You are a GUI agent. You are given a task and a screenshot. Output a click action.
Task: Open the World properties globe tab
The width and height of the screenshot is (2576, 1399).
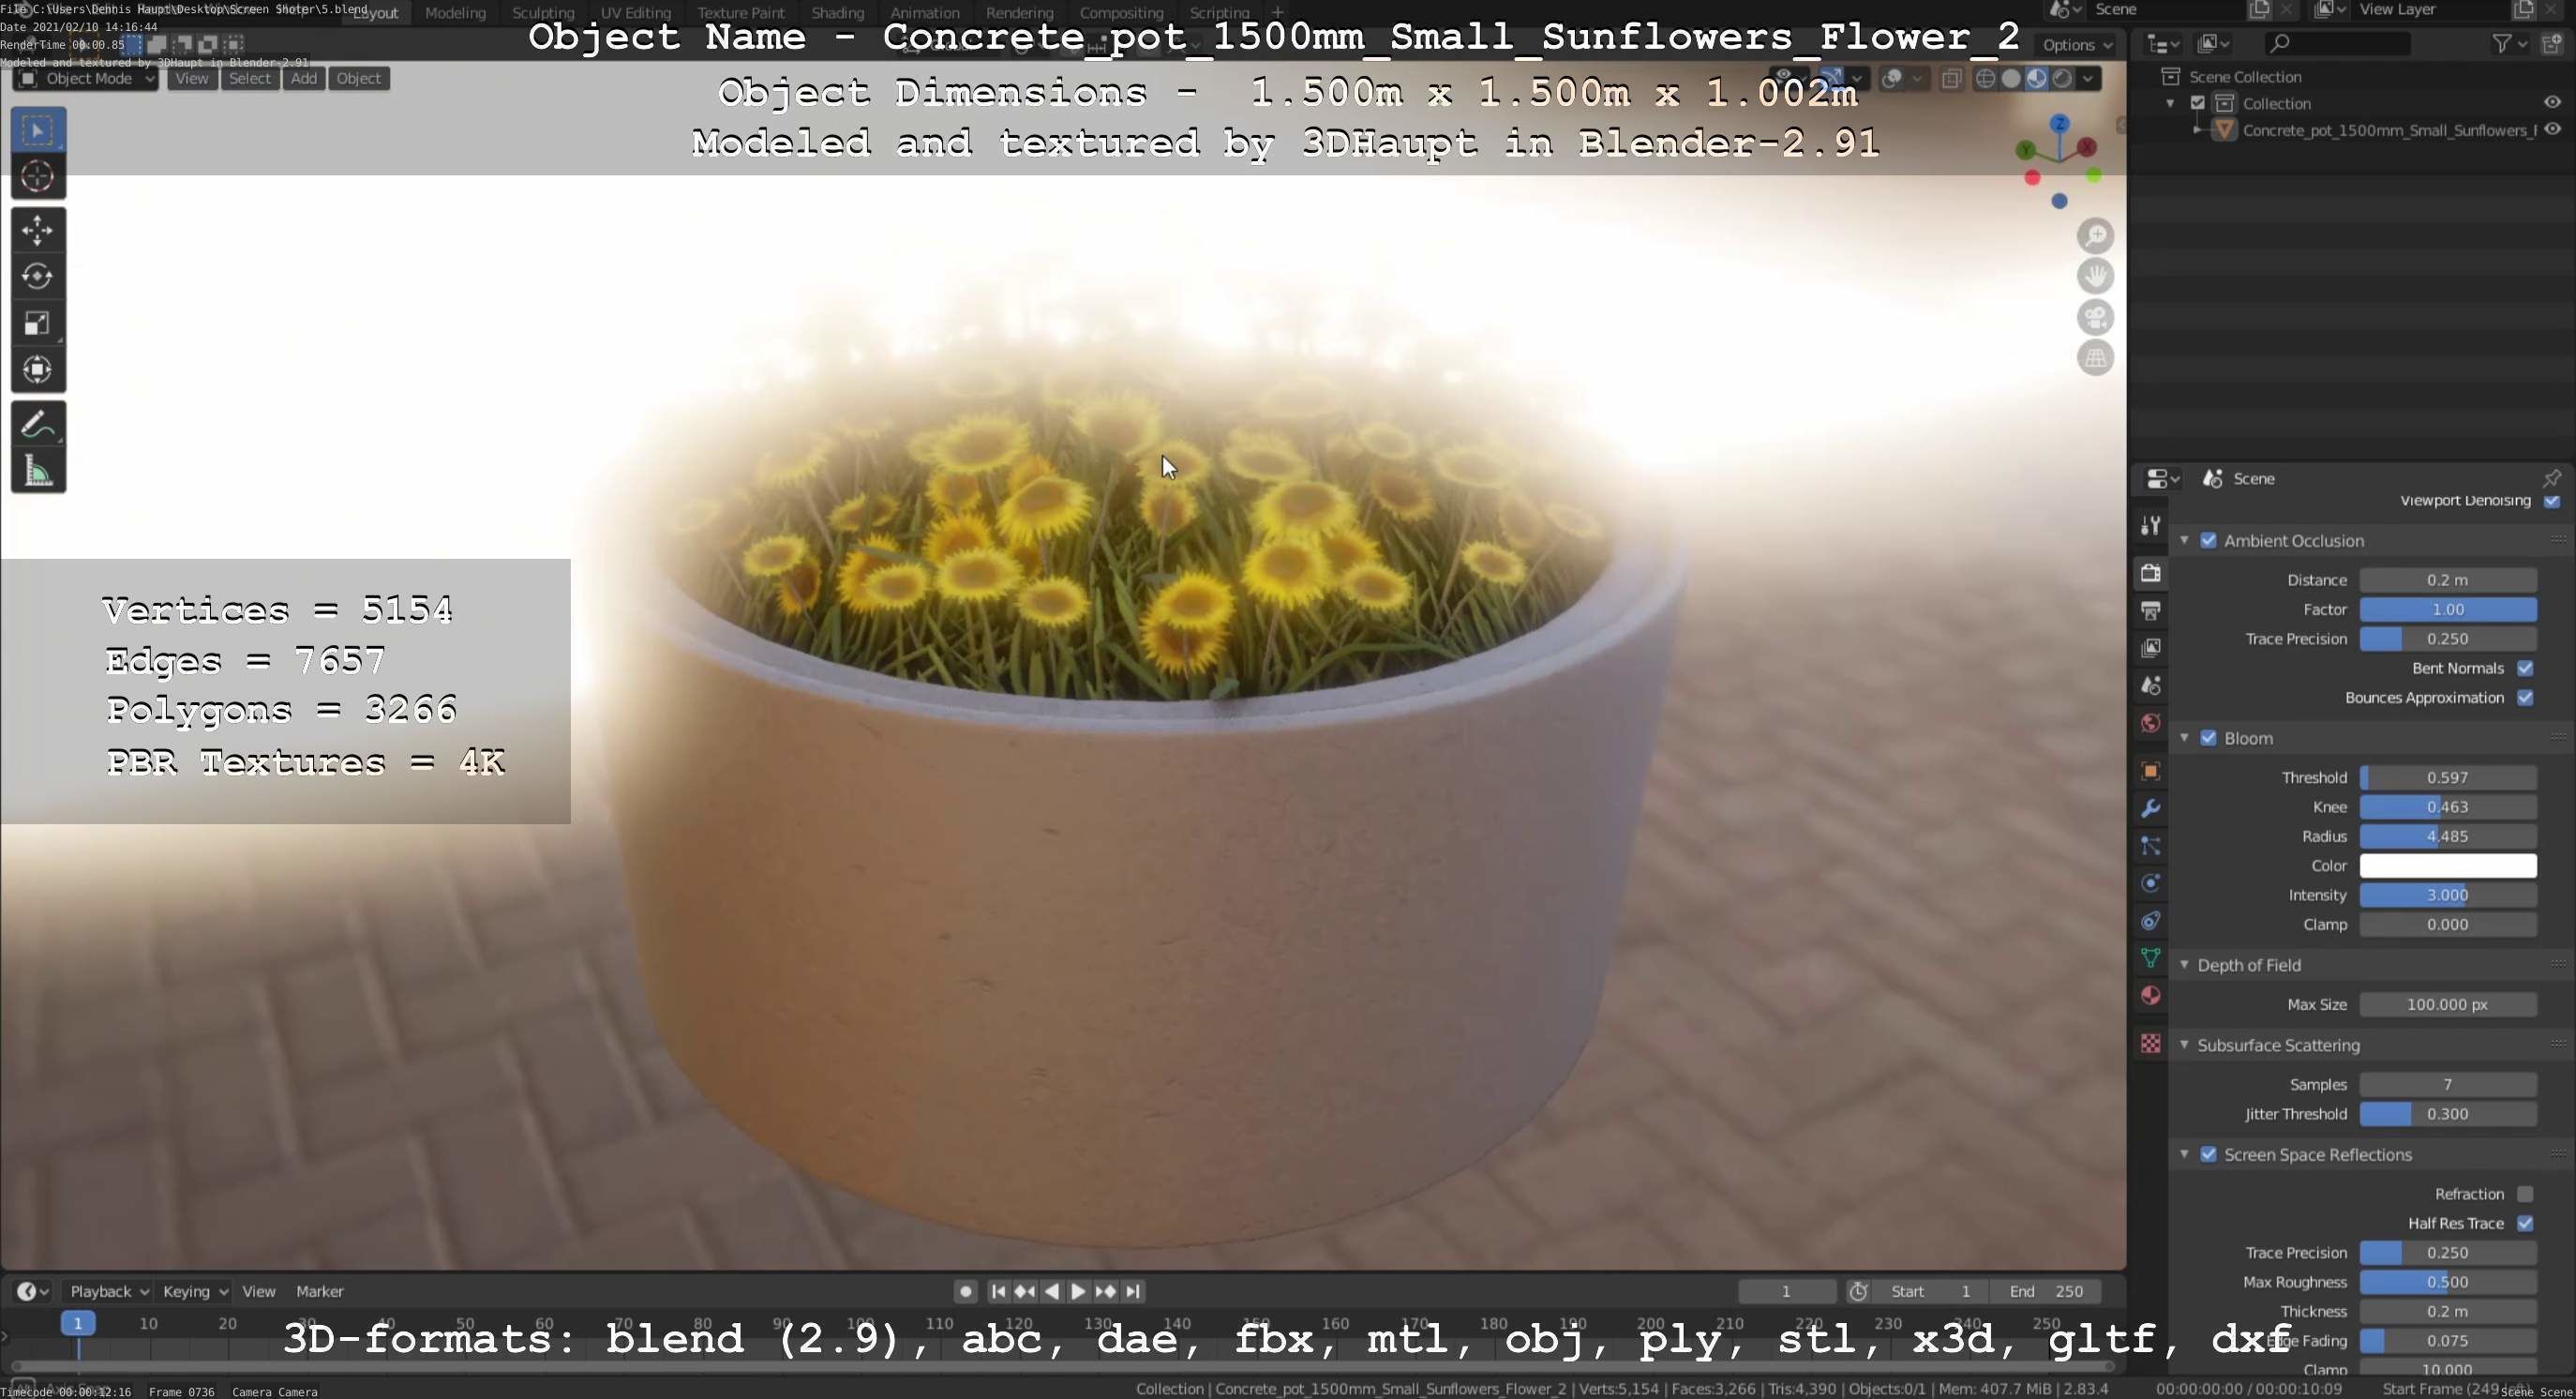2150,723
